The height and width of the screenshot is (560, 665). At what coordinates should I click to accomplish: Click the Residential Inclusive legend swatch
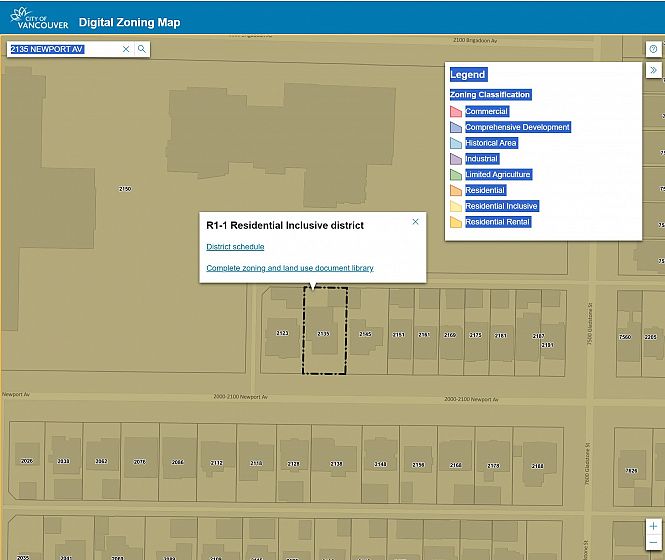456,206
